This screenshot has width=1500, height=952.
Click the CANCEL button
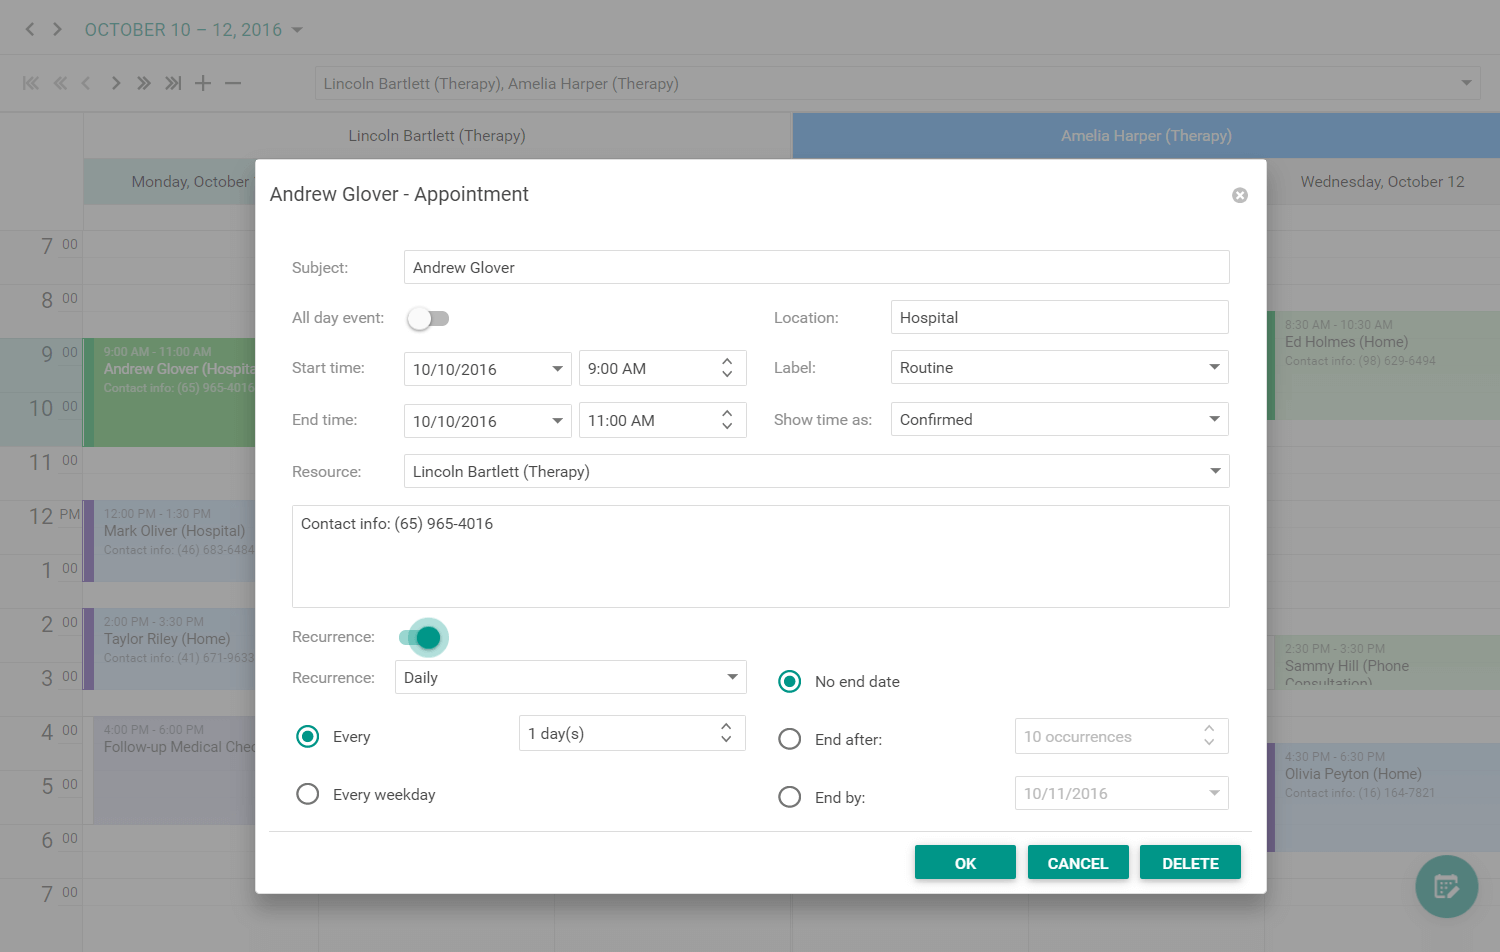pos(1078,861)
